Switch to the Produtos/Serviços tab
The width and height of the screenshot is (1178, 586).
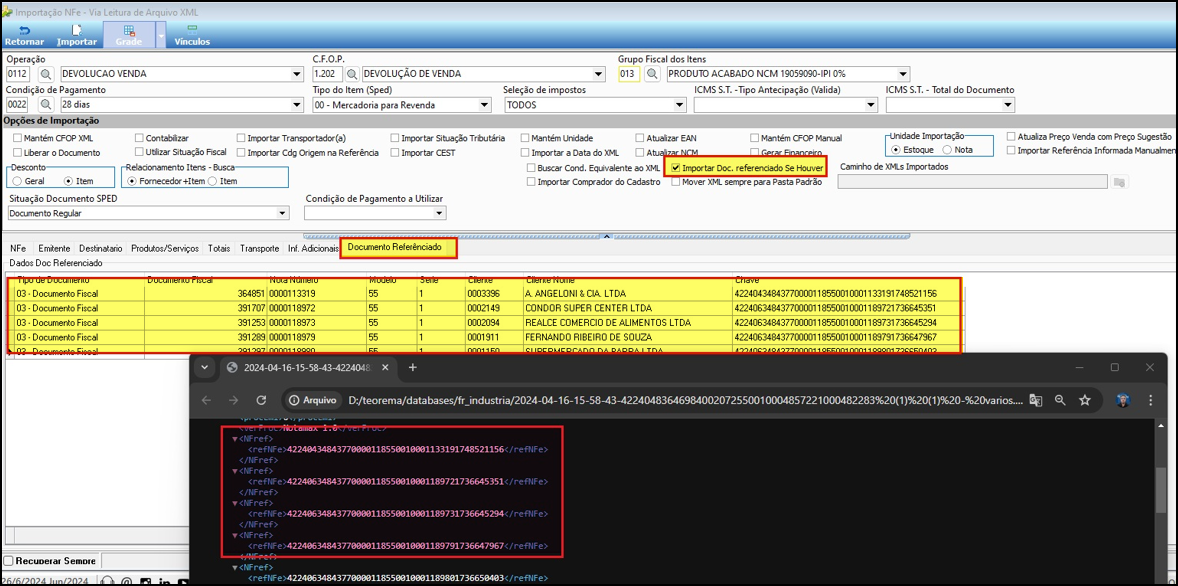click(x=165, y=248)
